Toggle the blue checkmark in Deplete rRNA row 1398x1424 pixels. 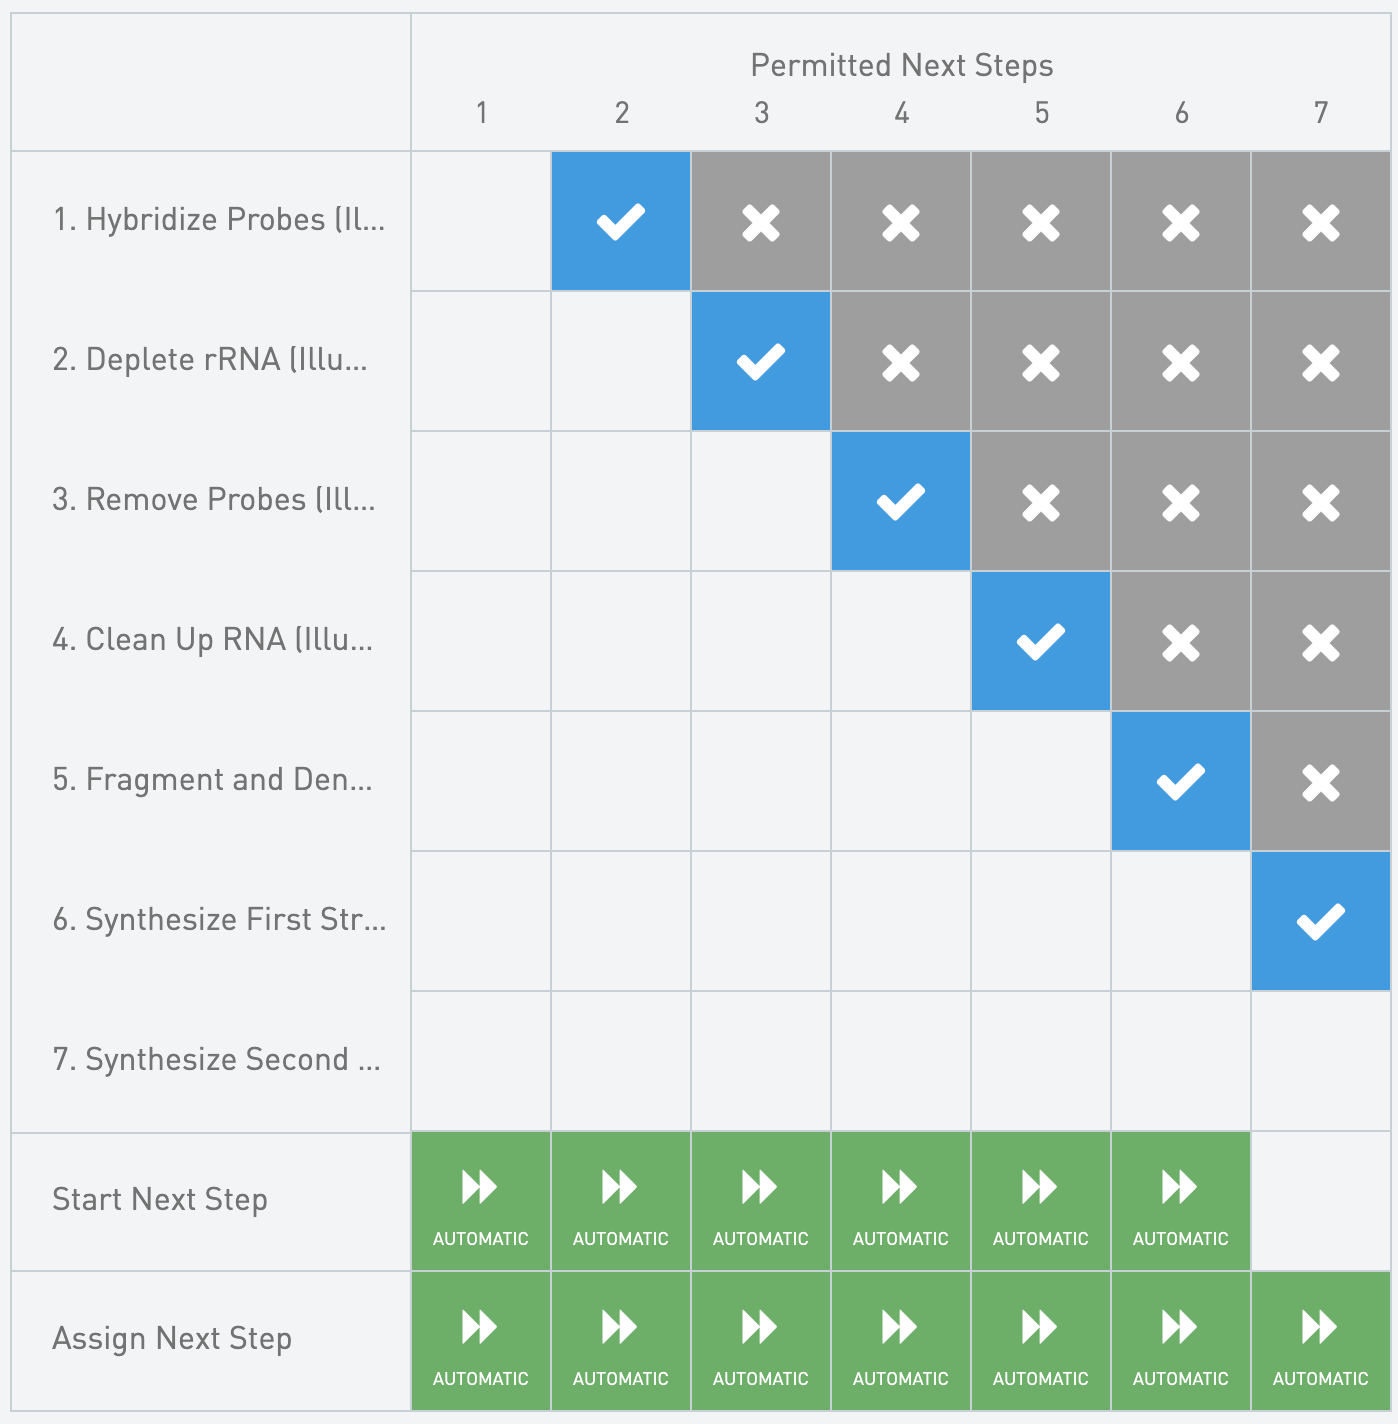click(x=761, y=361)
